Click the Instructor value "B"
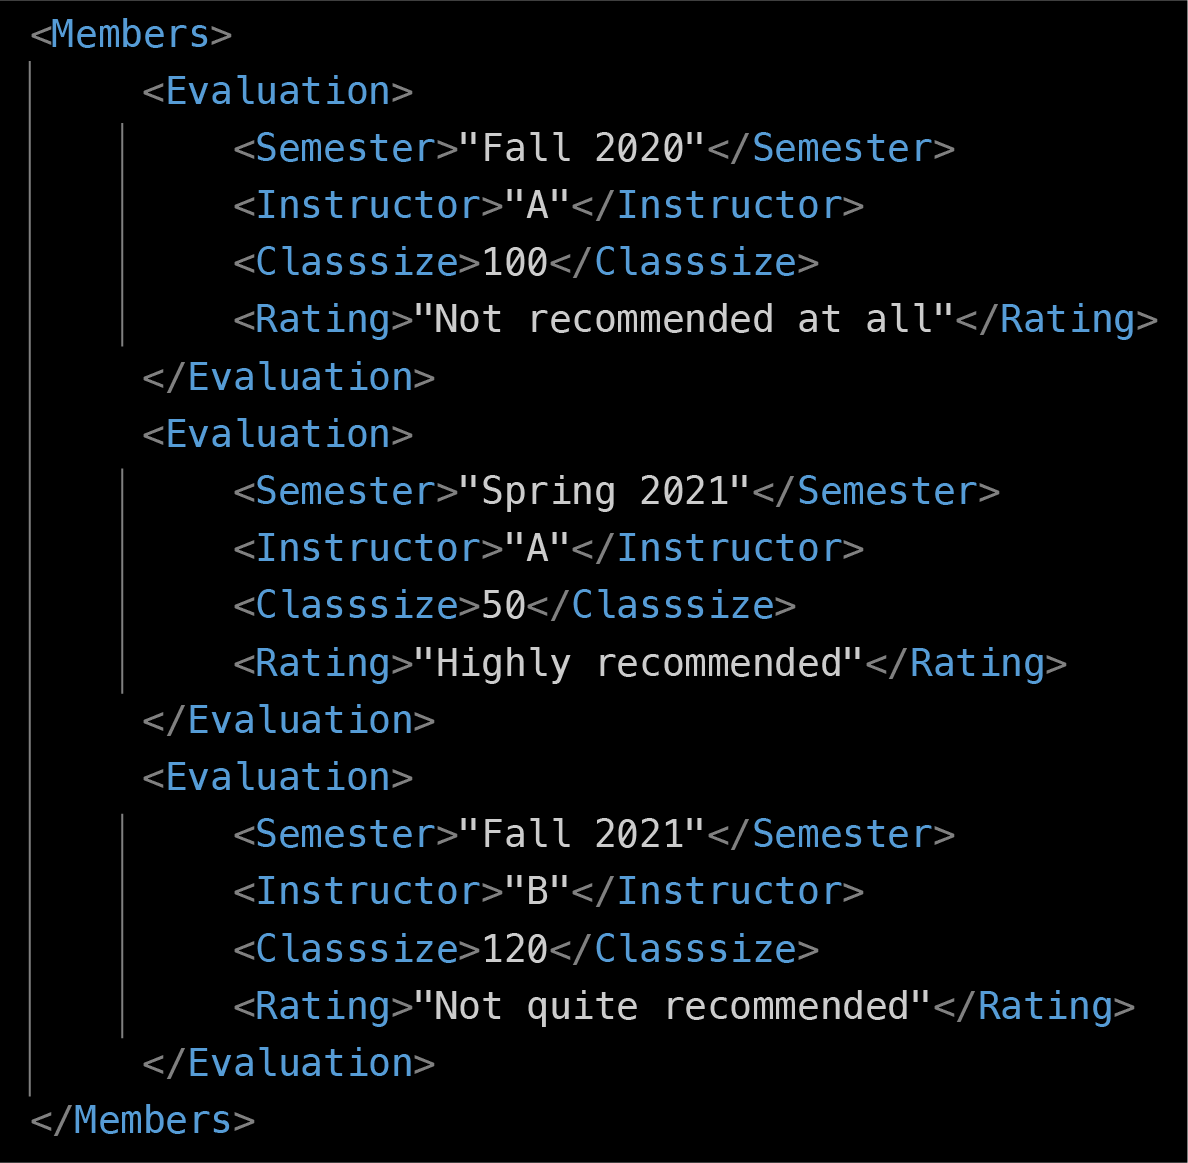The image size is (1188, 1163). click(x=537, y=891)
